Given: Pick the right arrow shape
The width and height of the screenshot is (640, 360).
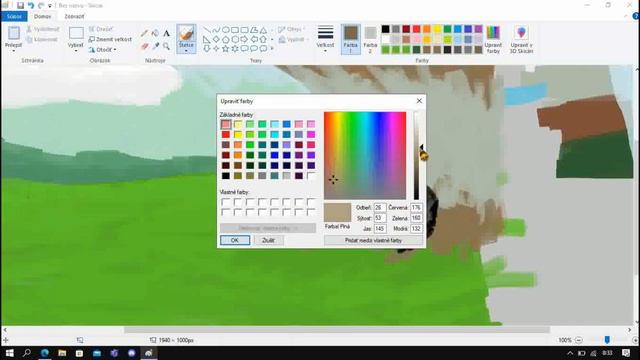Looking at the screenshot, I should point(244,39).
